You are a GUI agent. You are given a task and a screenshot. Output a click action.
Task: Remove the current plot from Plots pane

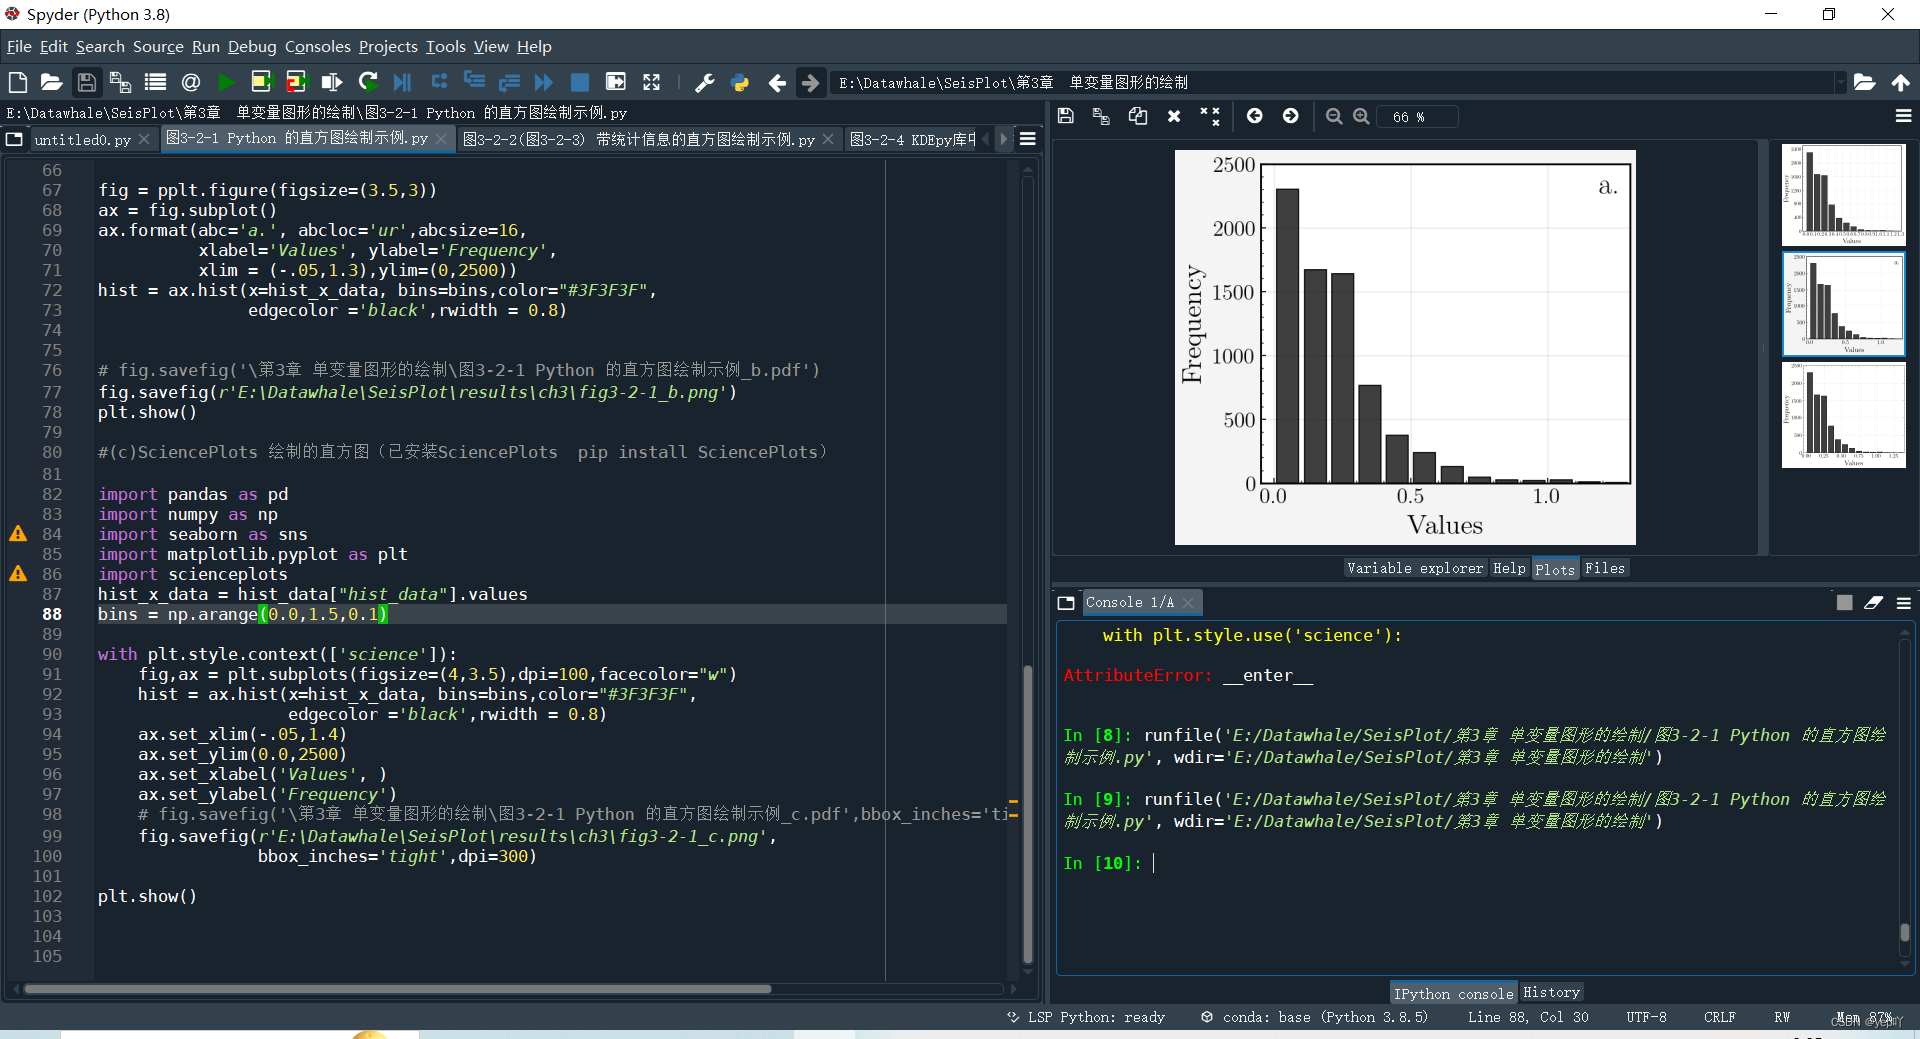1174,116
